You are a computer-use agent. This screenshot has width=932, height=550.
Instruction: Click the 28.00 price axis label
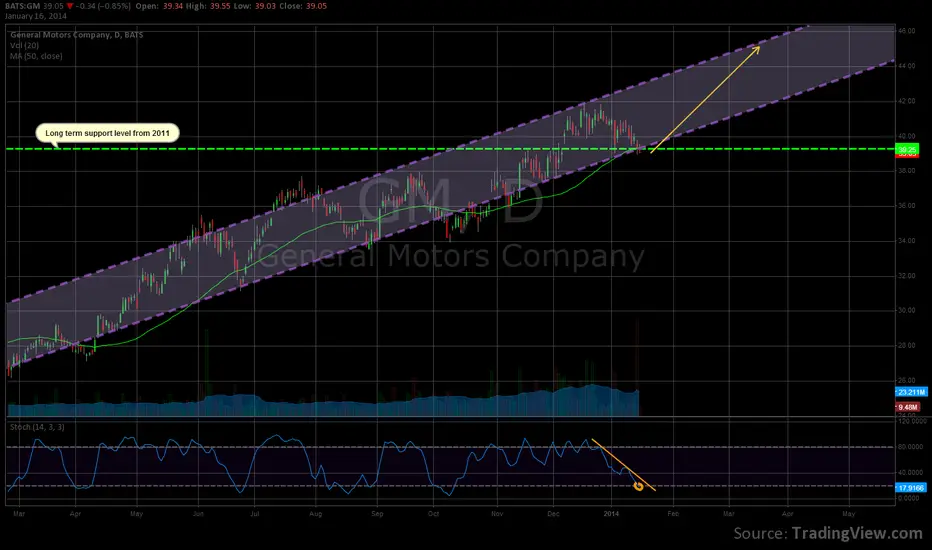point(907,345)
